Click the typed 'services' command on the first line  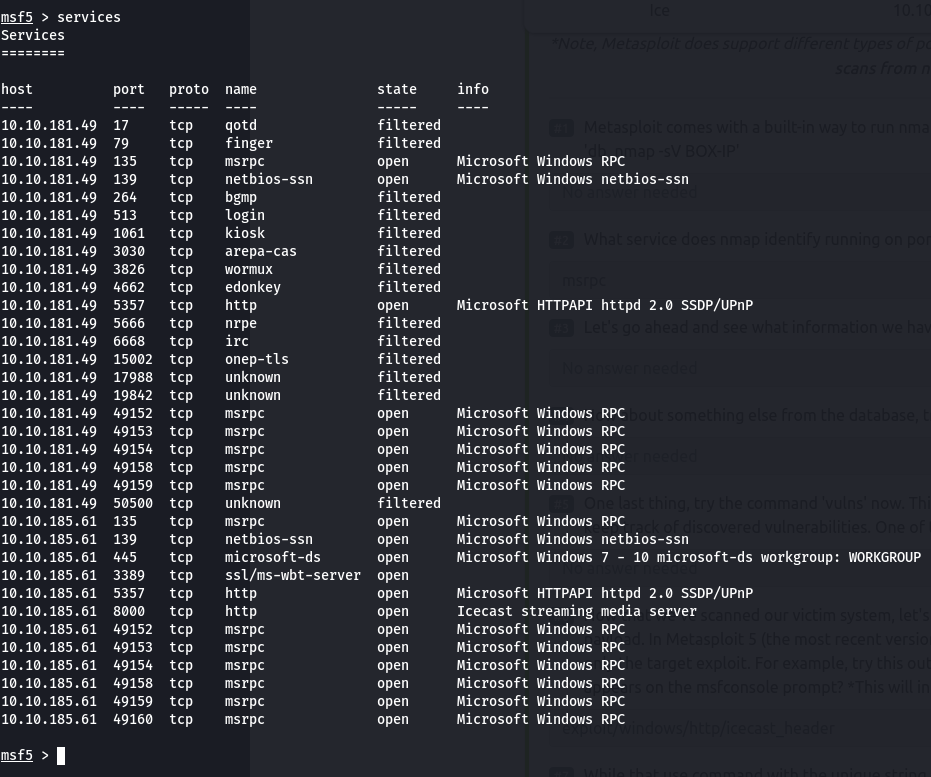point(89,17)
